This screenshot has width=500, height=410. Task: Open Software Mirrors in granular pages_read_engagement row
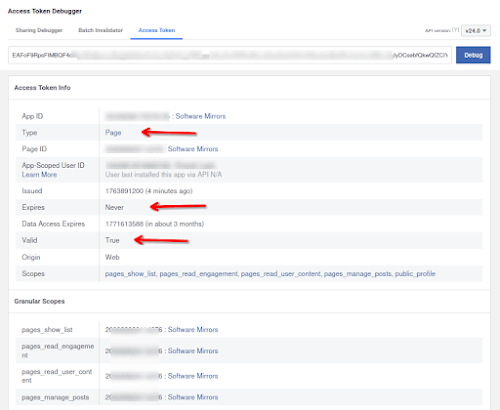[x=193, y=351]
